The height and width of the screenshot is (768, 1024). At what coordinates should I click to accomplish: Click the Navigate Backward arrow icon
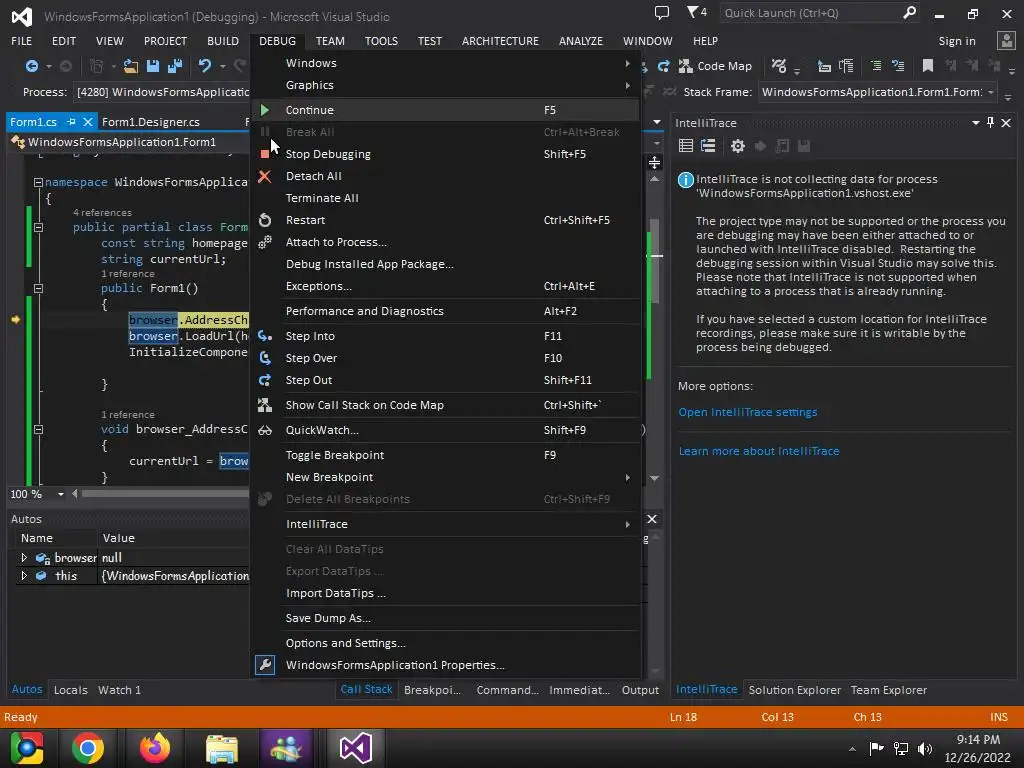(x=31, y=66)
